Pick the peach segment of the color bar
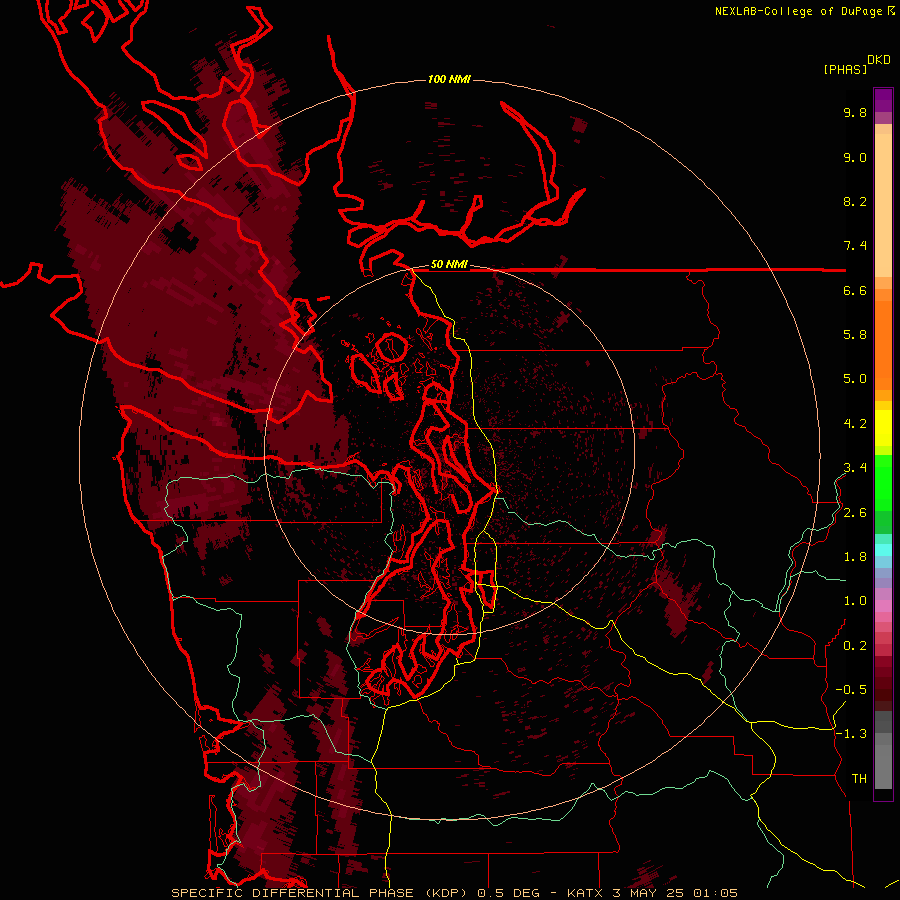Viewport: 900px width, 900px height. tap(883, 201)
